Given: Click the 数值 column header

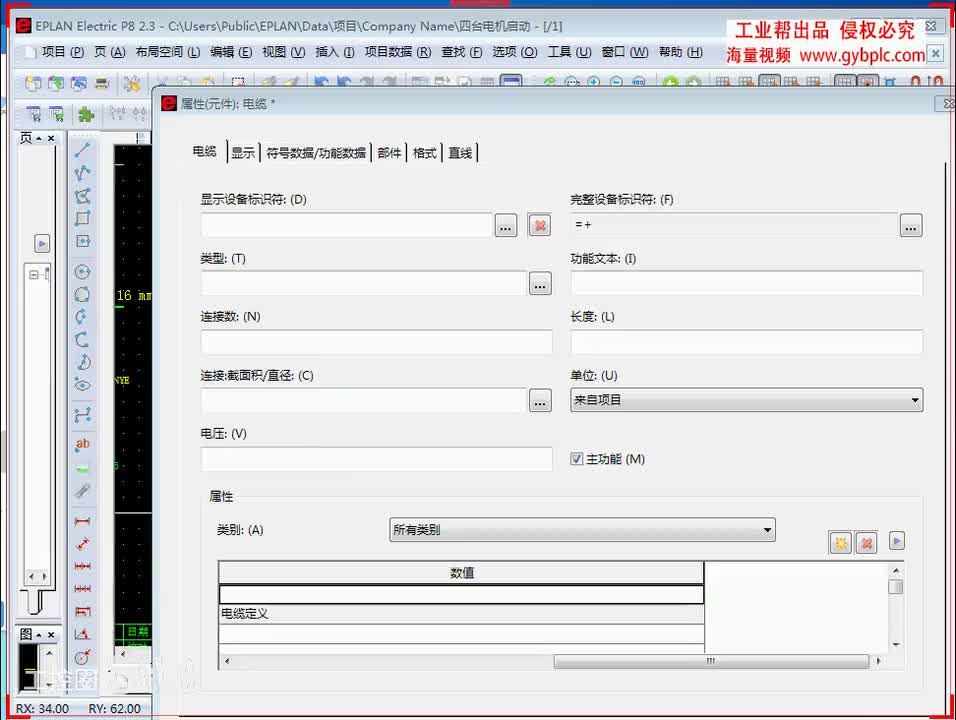Looking at the screenshot, I should coord(461,573).
